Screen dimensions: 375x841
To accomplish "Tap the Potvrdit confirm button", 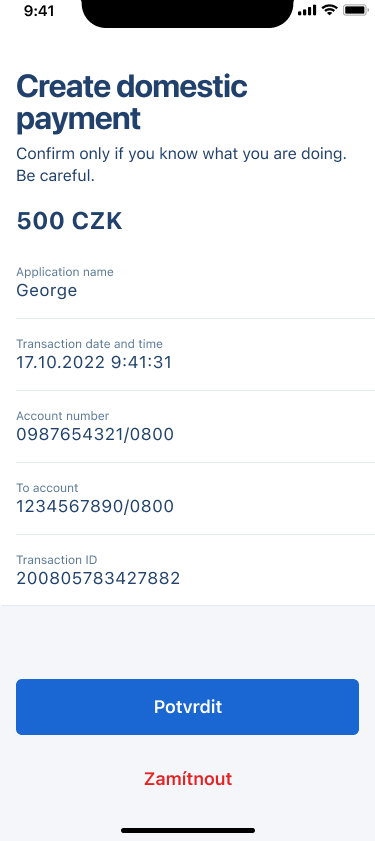I will [x=187, y=706].
